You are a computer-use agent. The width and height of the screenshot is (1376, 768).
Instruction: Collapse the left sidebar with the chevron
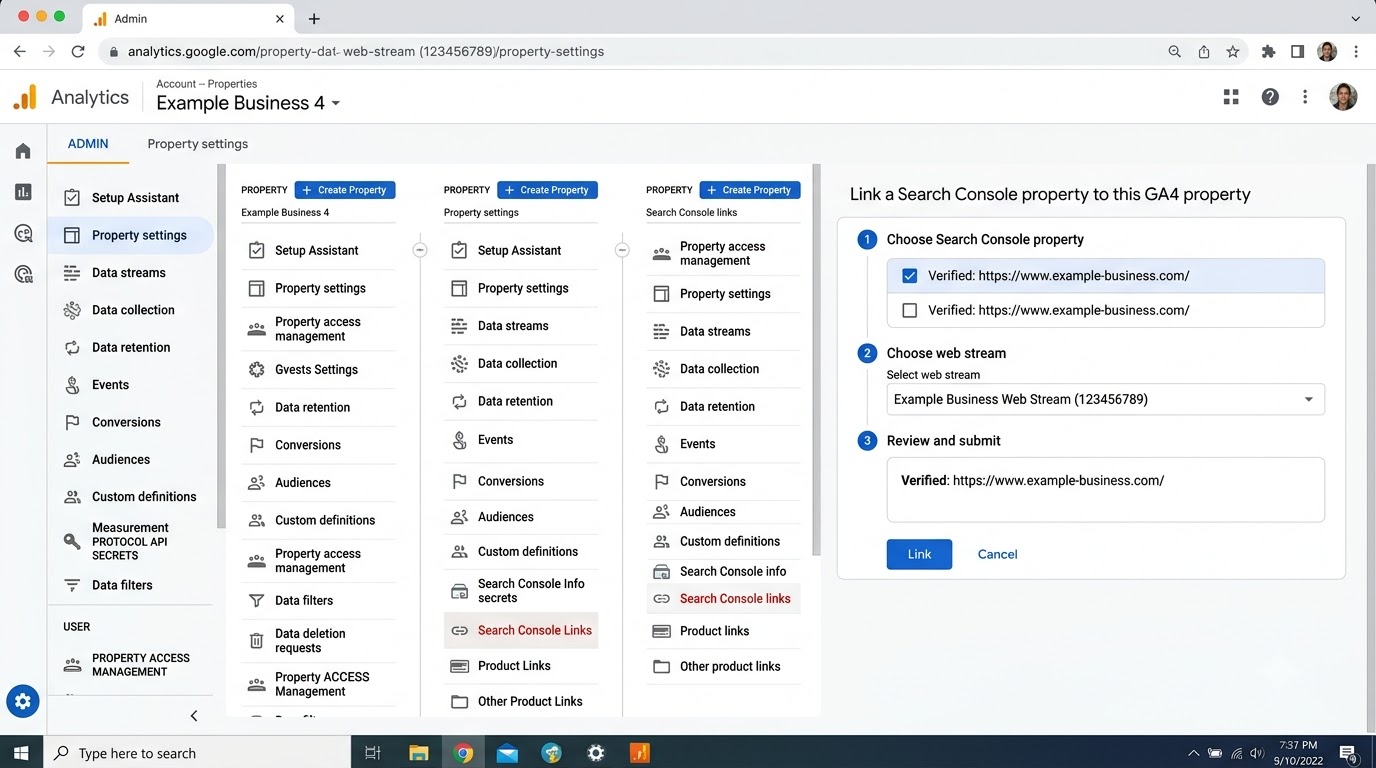point(194,715)
